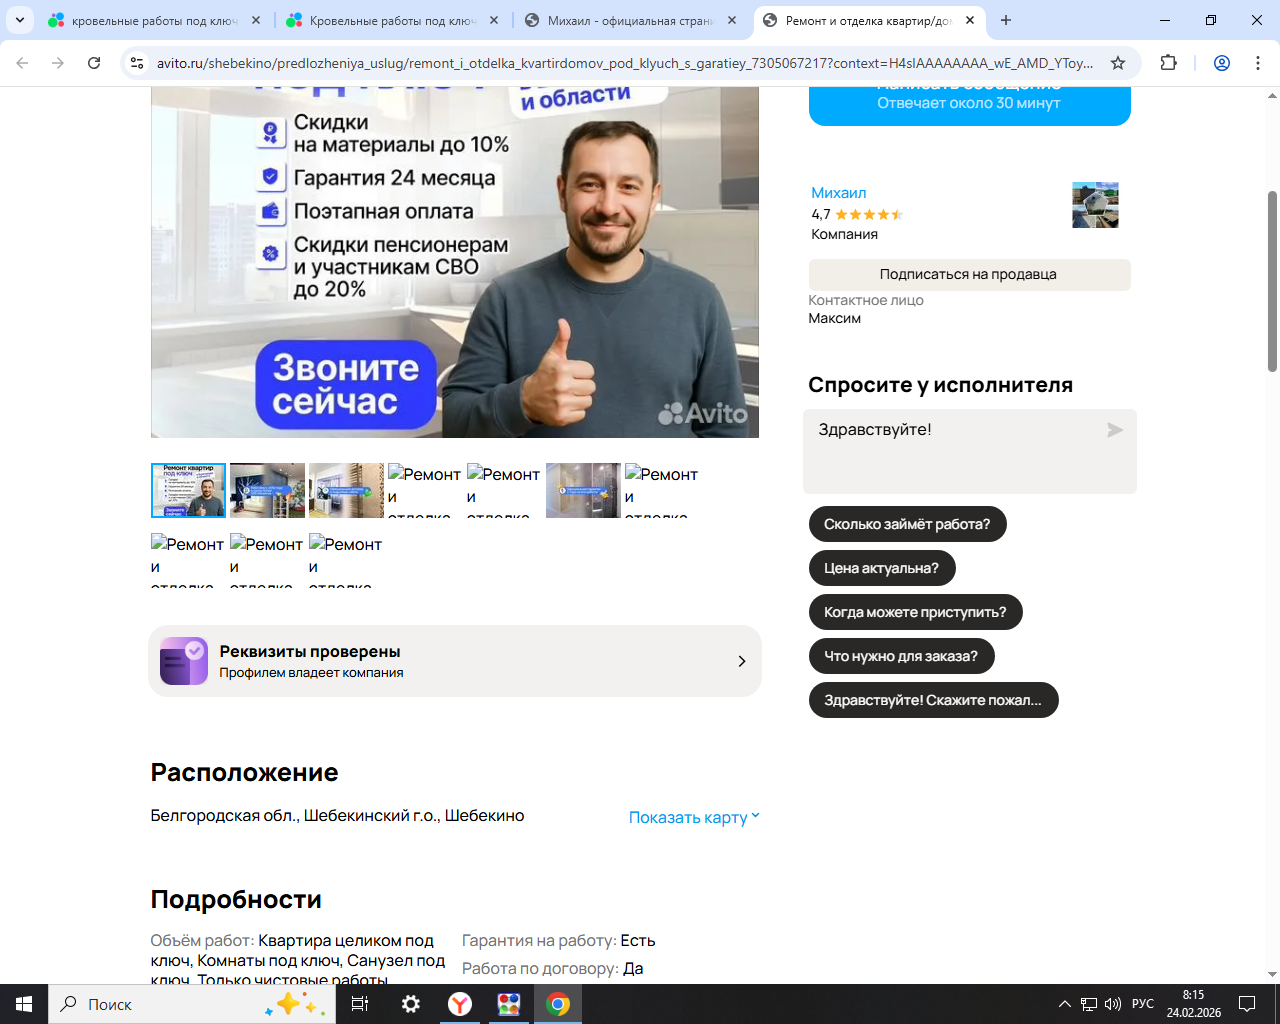The image size is (1280, 1024).
Task: Open the Chrome profile icon
Action: (x=1222, y=63)
